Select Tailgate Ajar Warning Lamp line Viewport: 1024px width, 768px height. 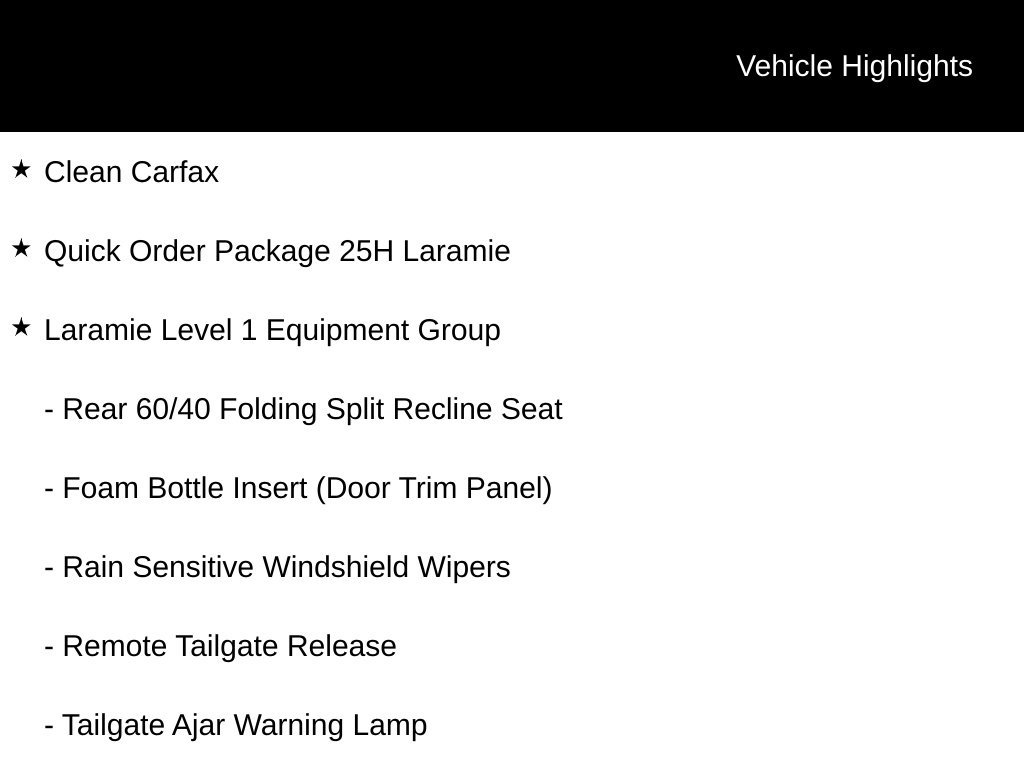(x=236, y=726)
